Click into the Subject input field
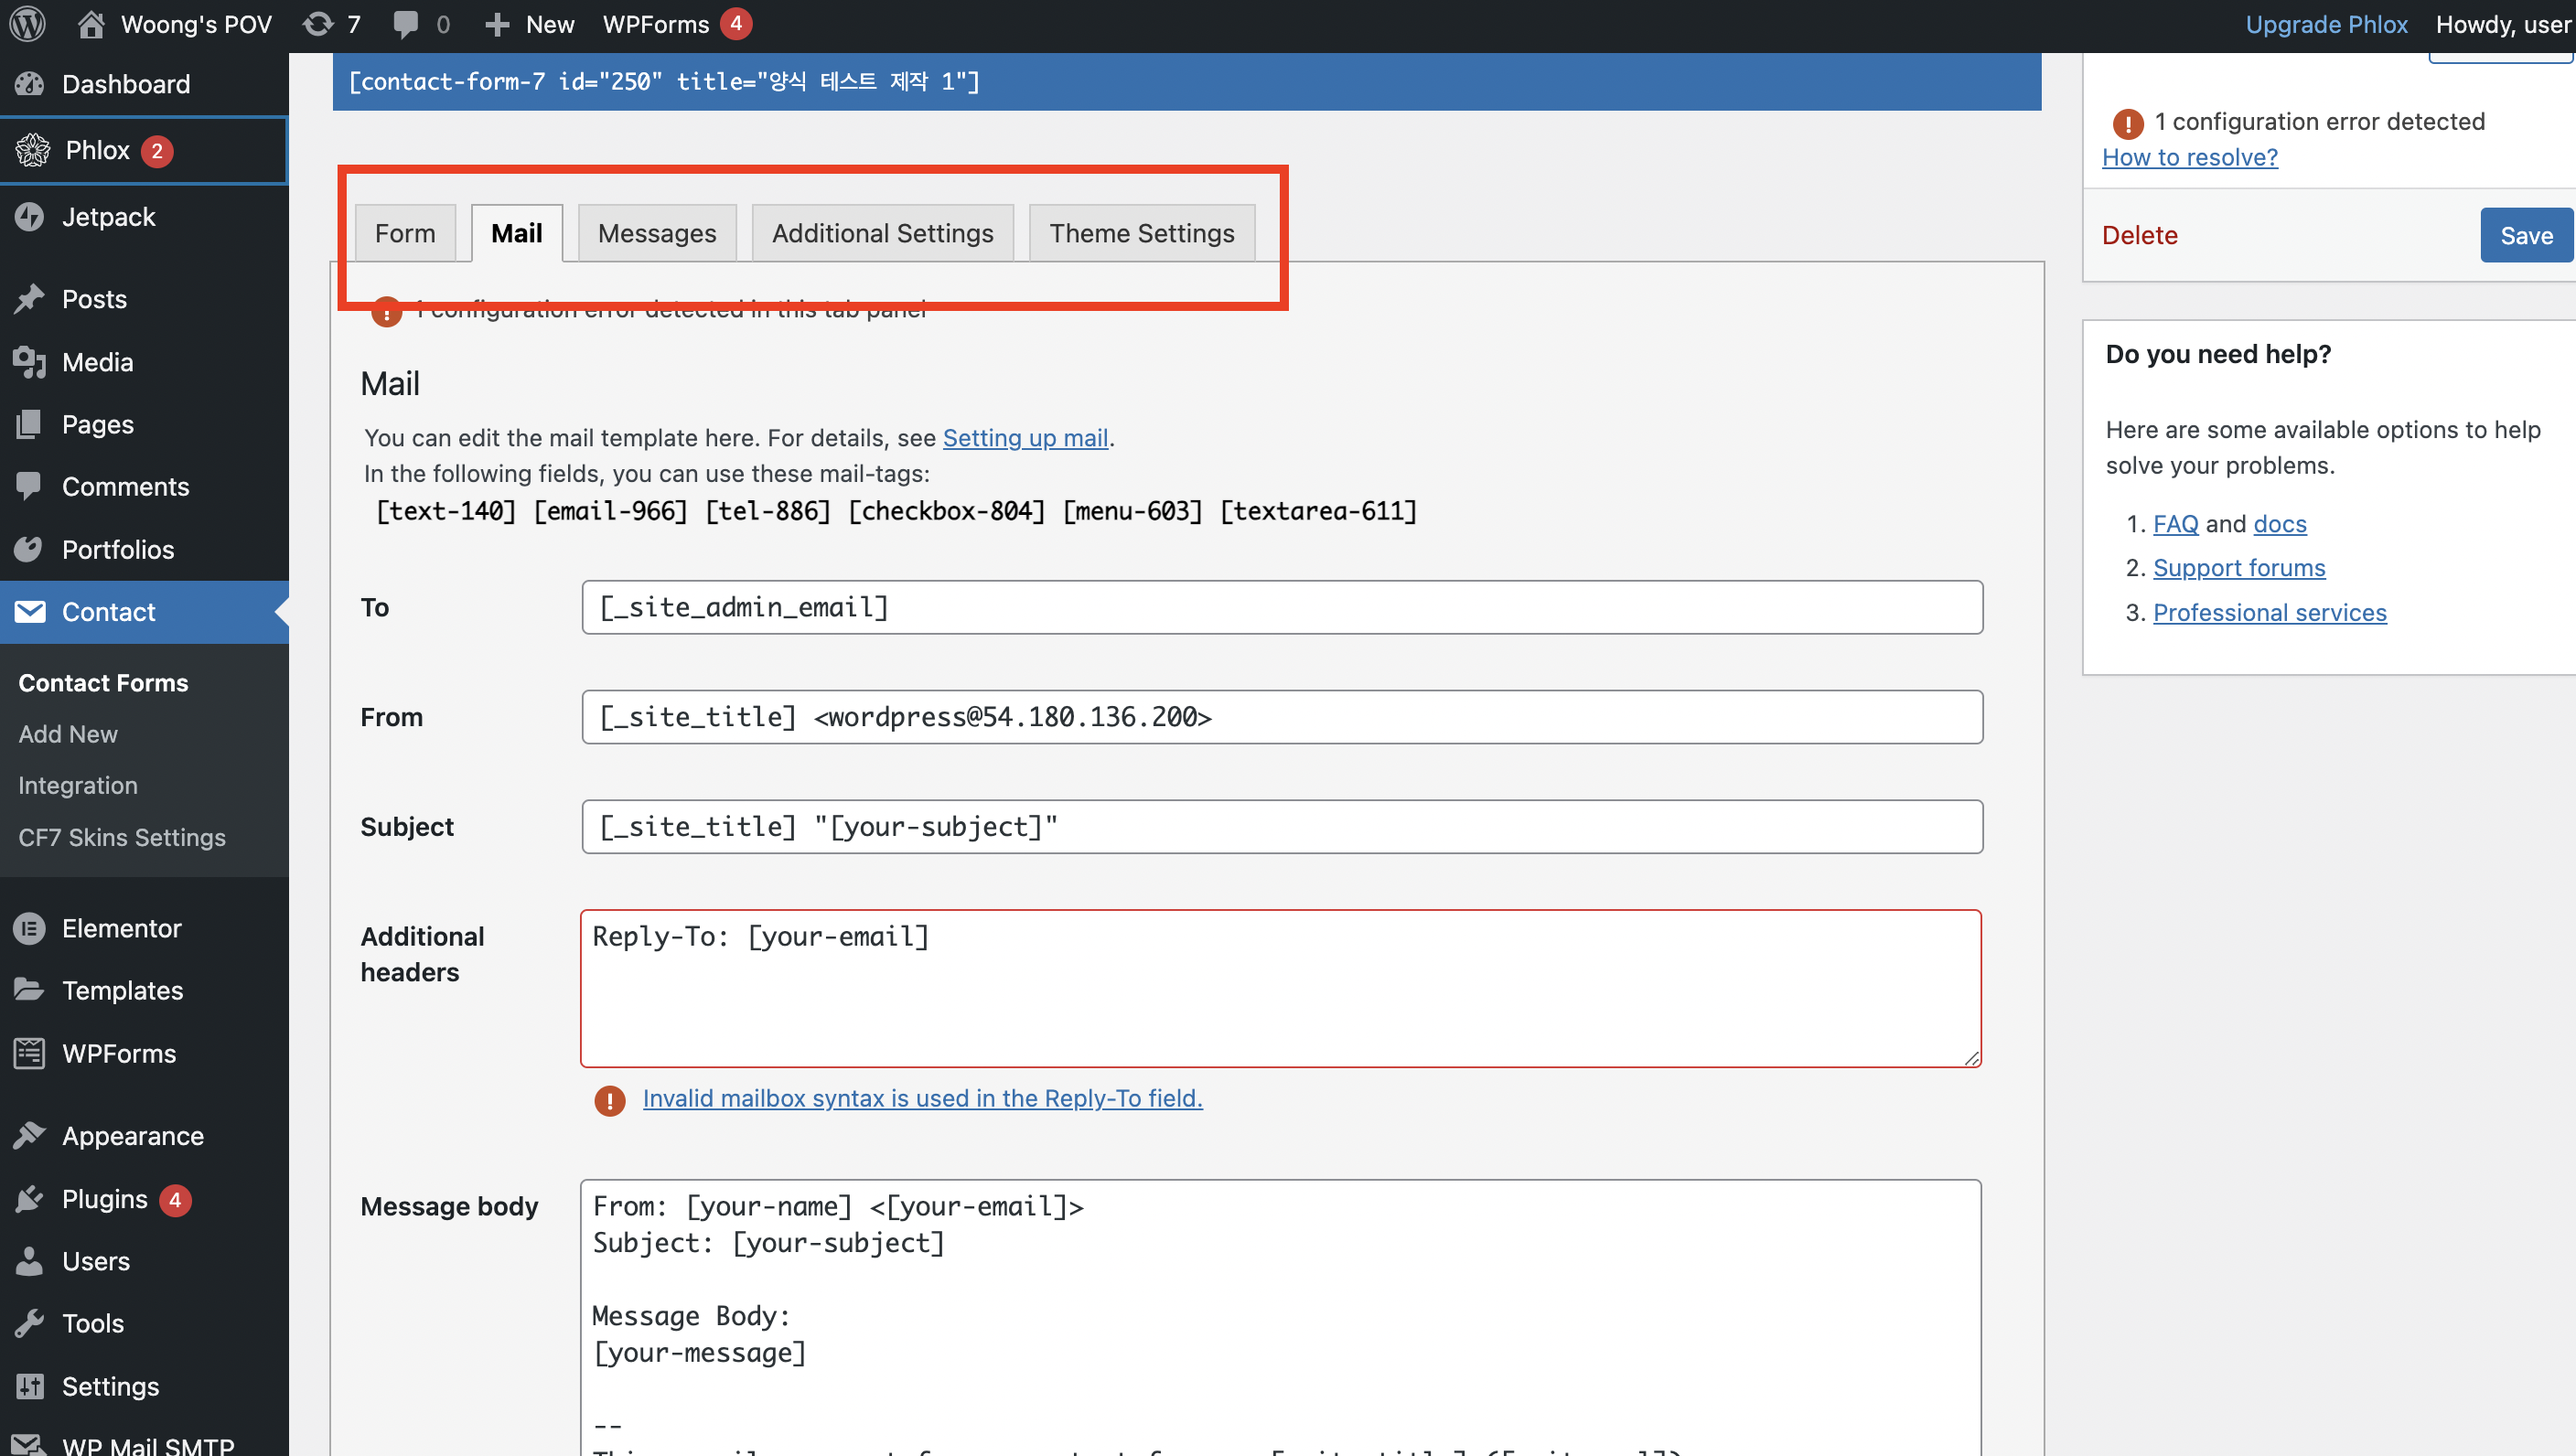The image size is (2576, 1456). [1281, 827]
